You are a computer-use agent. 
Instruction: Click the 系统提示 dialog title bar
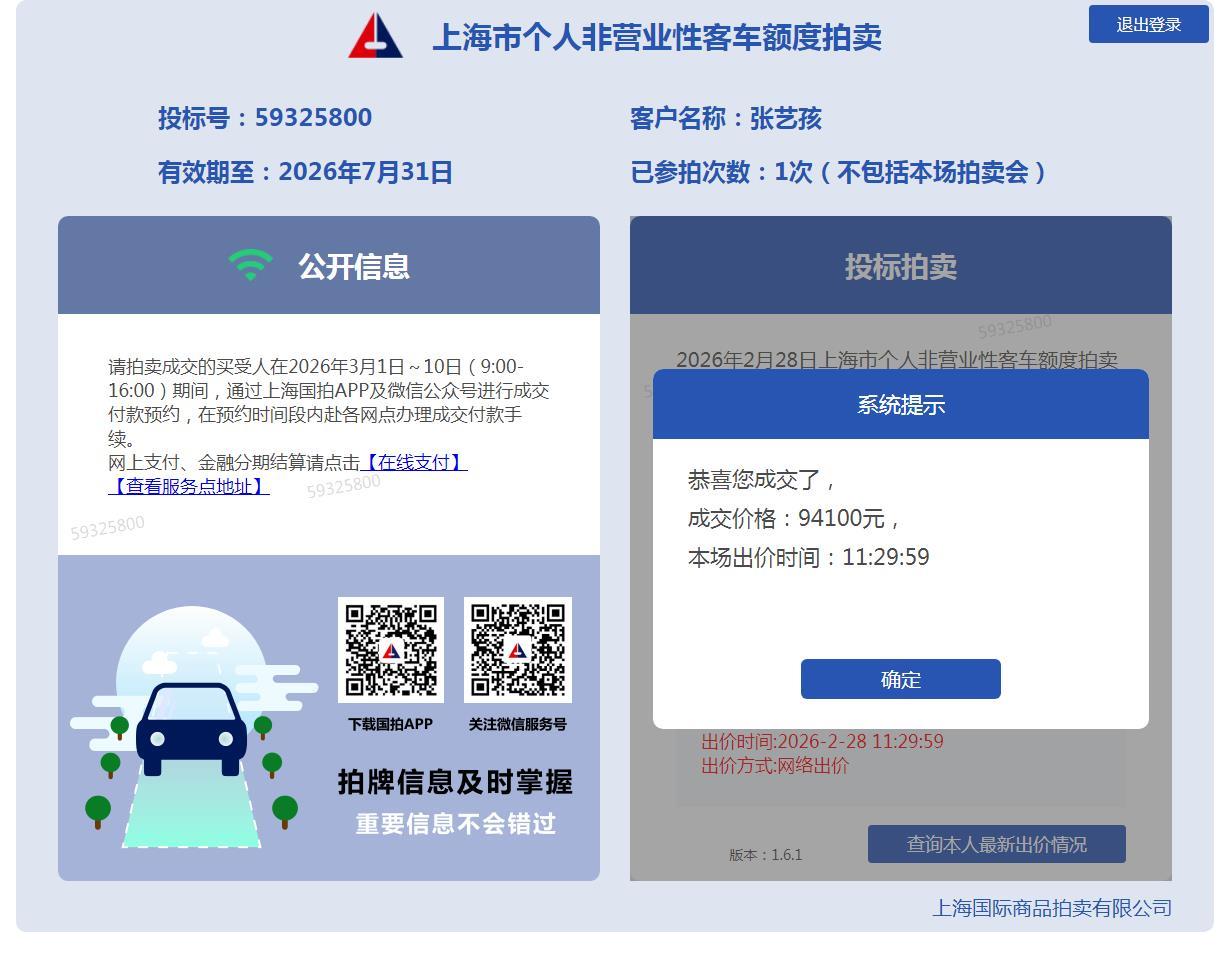(900, 405)
